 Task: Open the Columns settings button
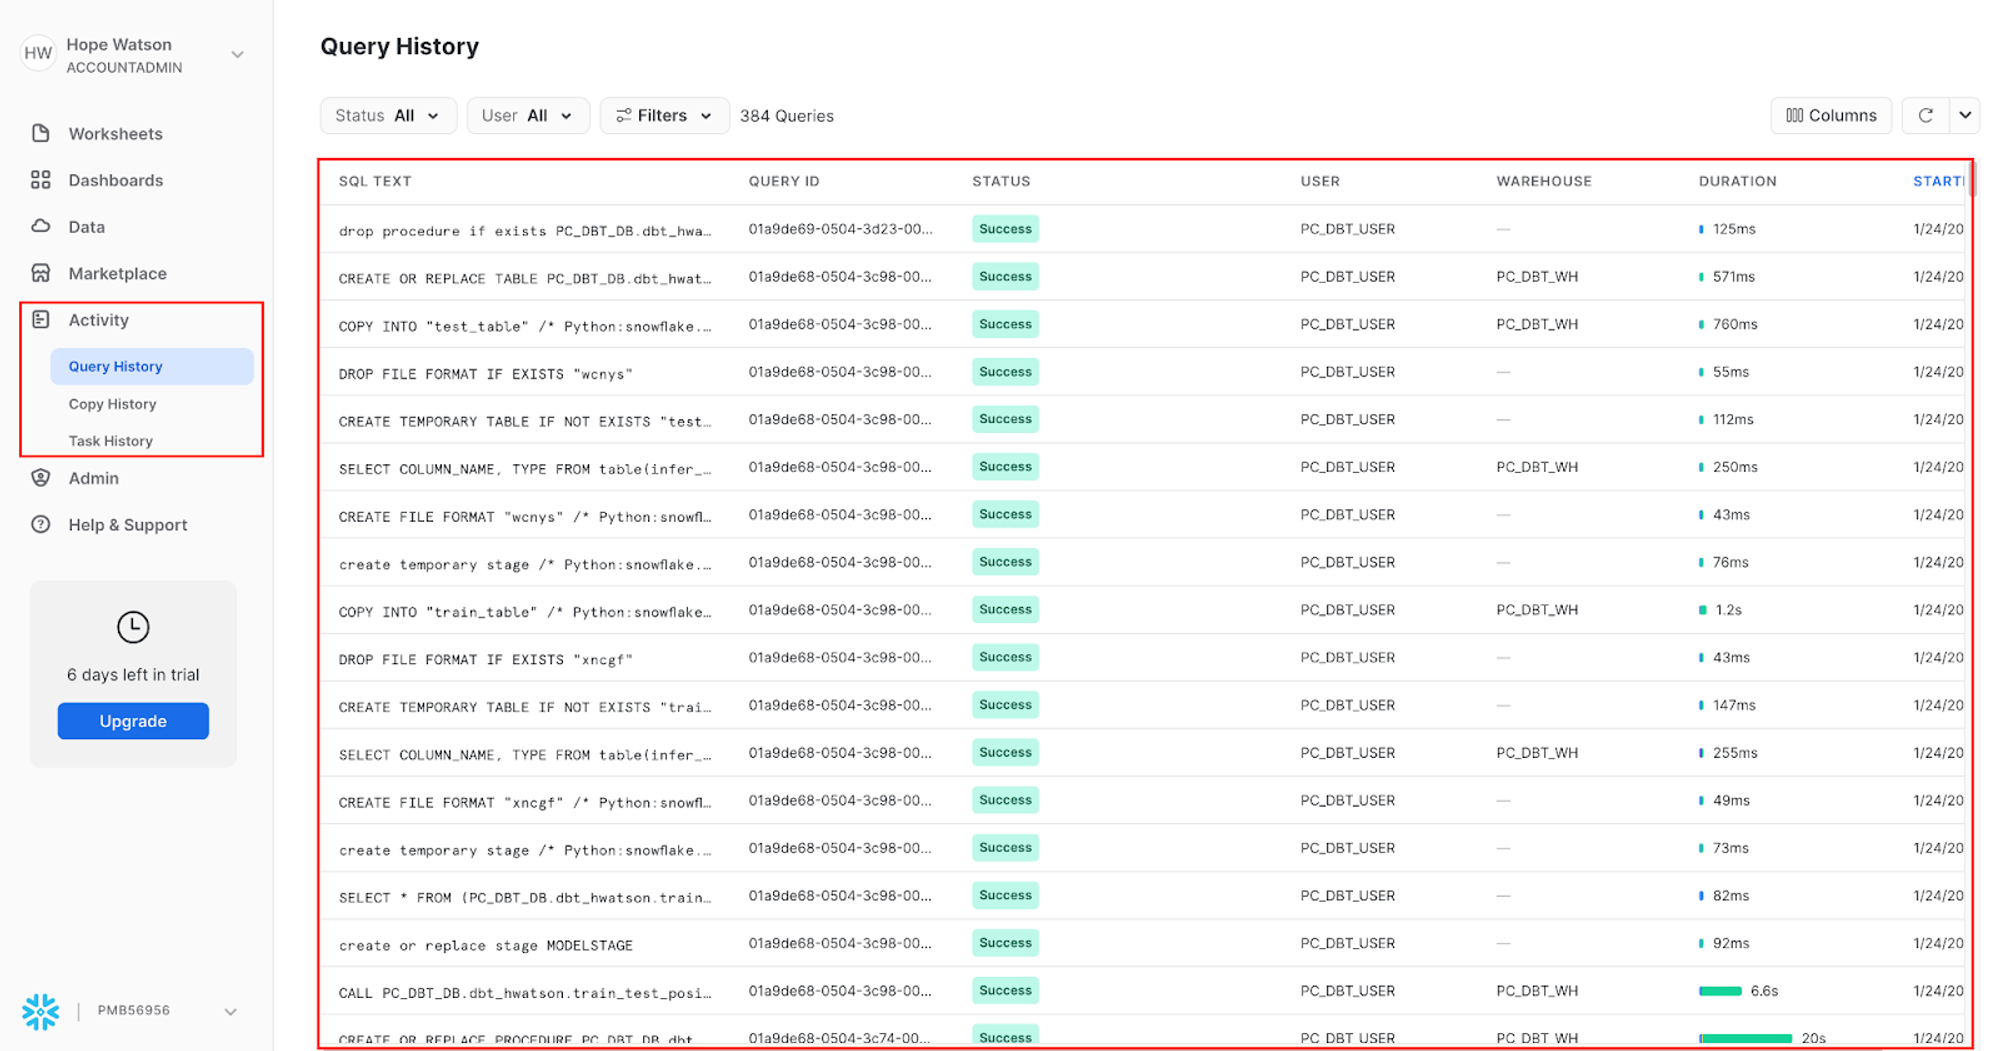click(x=1831, y=115)
